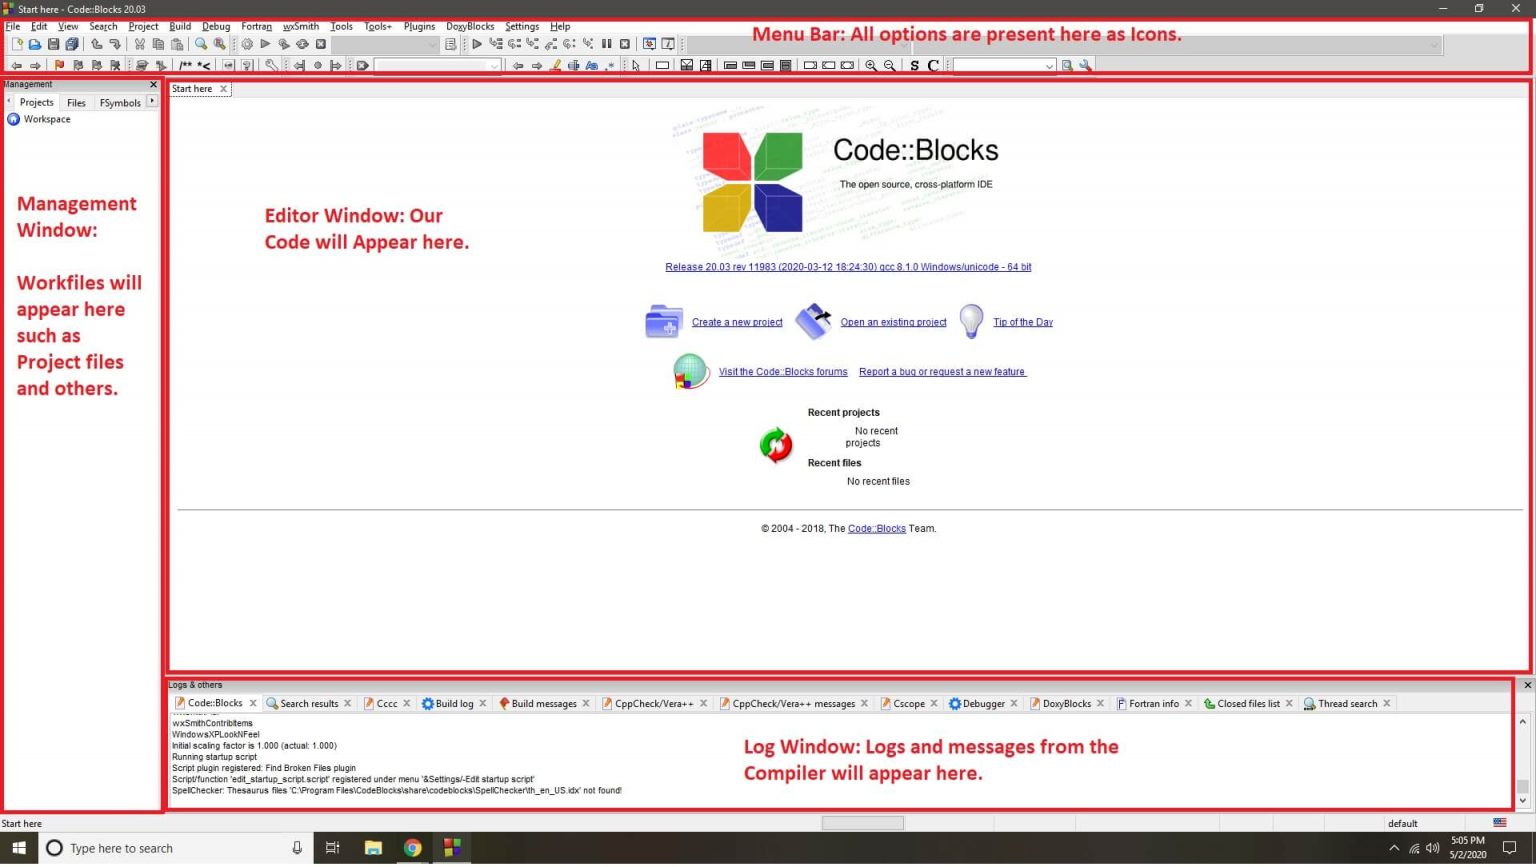Click the Abort build icon

321,44
